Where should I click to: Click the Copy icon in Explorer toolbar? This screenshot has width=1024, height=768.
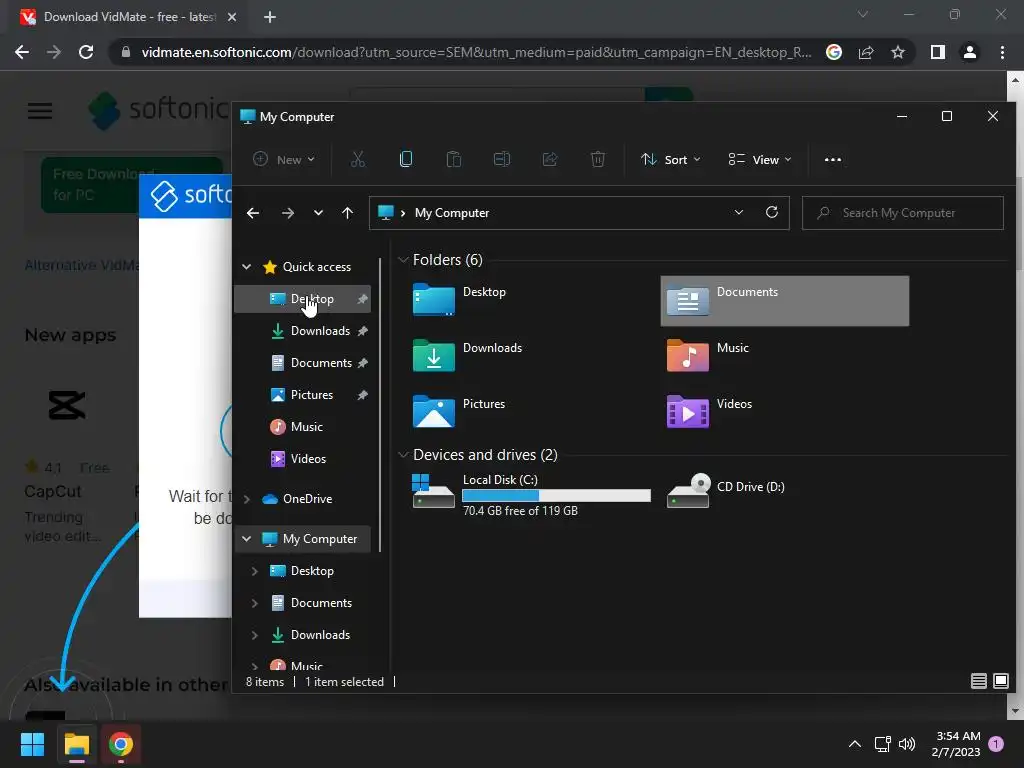[406, 159]
